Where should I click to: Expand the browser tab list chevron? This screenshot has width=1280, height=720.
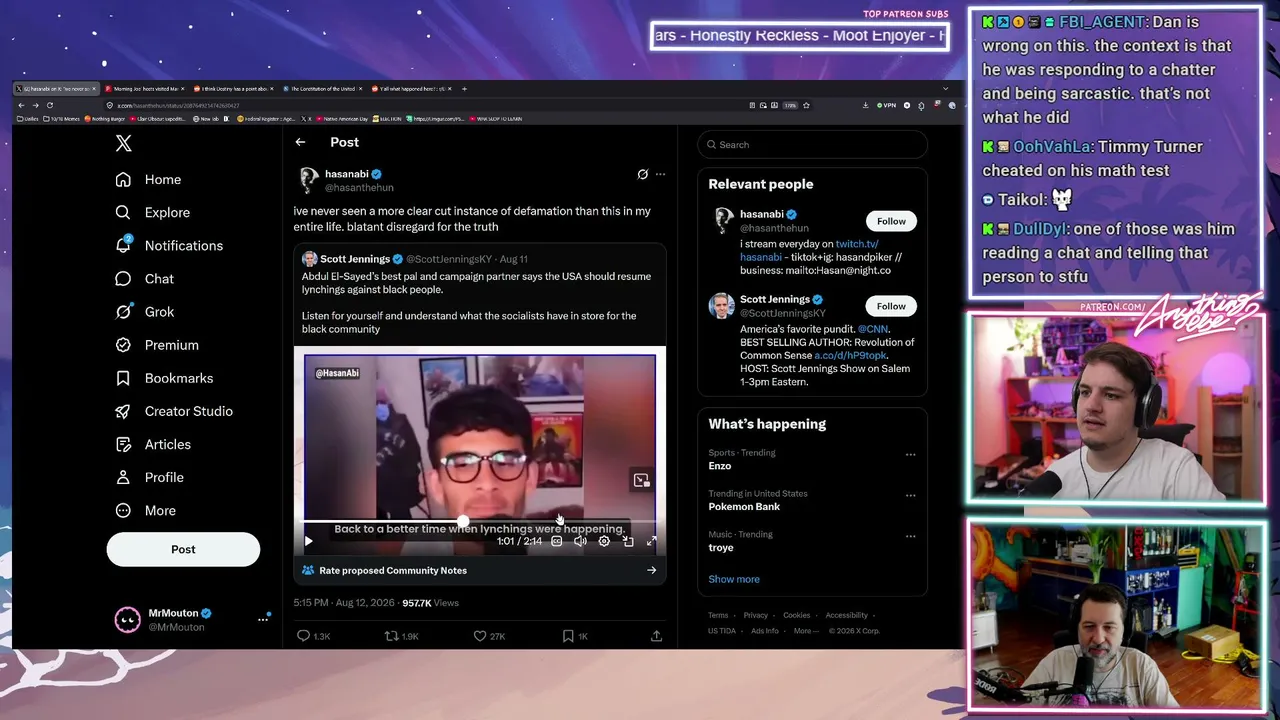point(945,89)
